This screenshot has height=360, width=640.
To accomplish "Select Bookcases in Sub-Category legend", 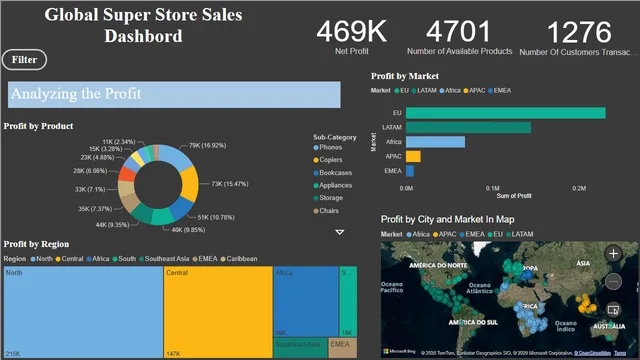I will (x=333, y=173).
